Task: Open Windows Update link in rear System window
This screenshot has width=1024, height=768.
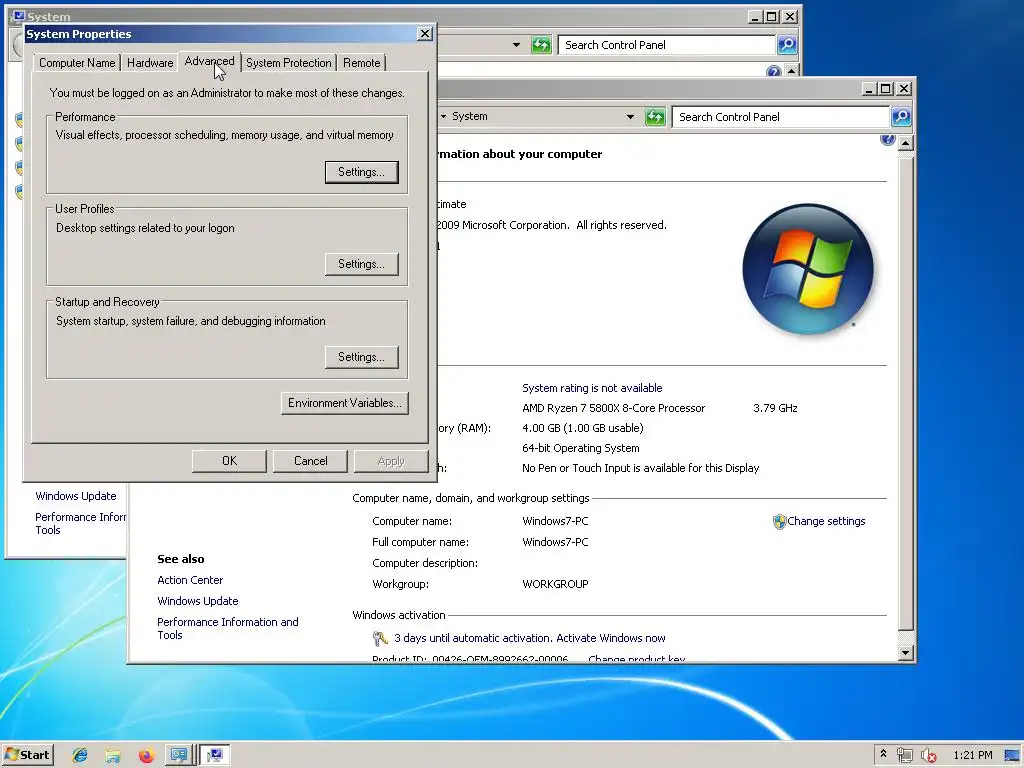Action: click(x=76, y=496)
